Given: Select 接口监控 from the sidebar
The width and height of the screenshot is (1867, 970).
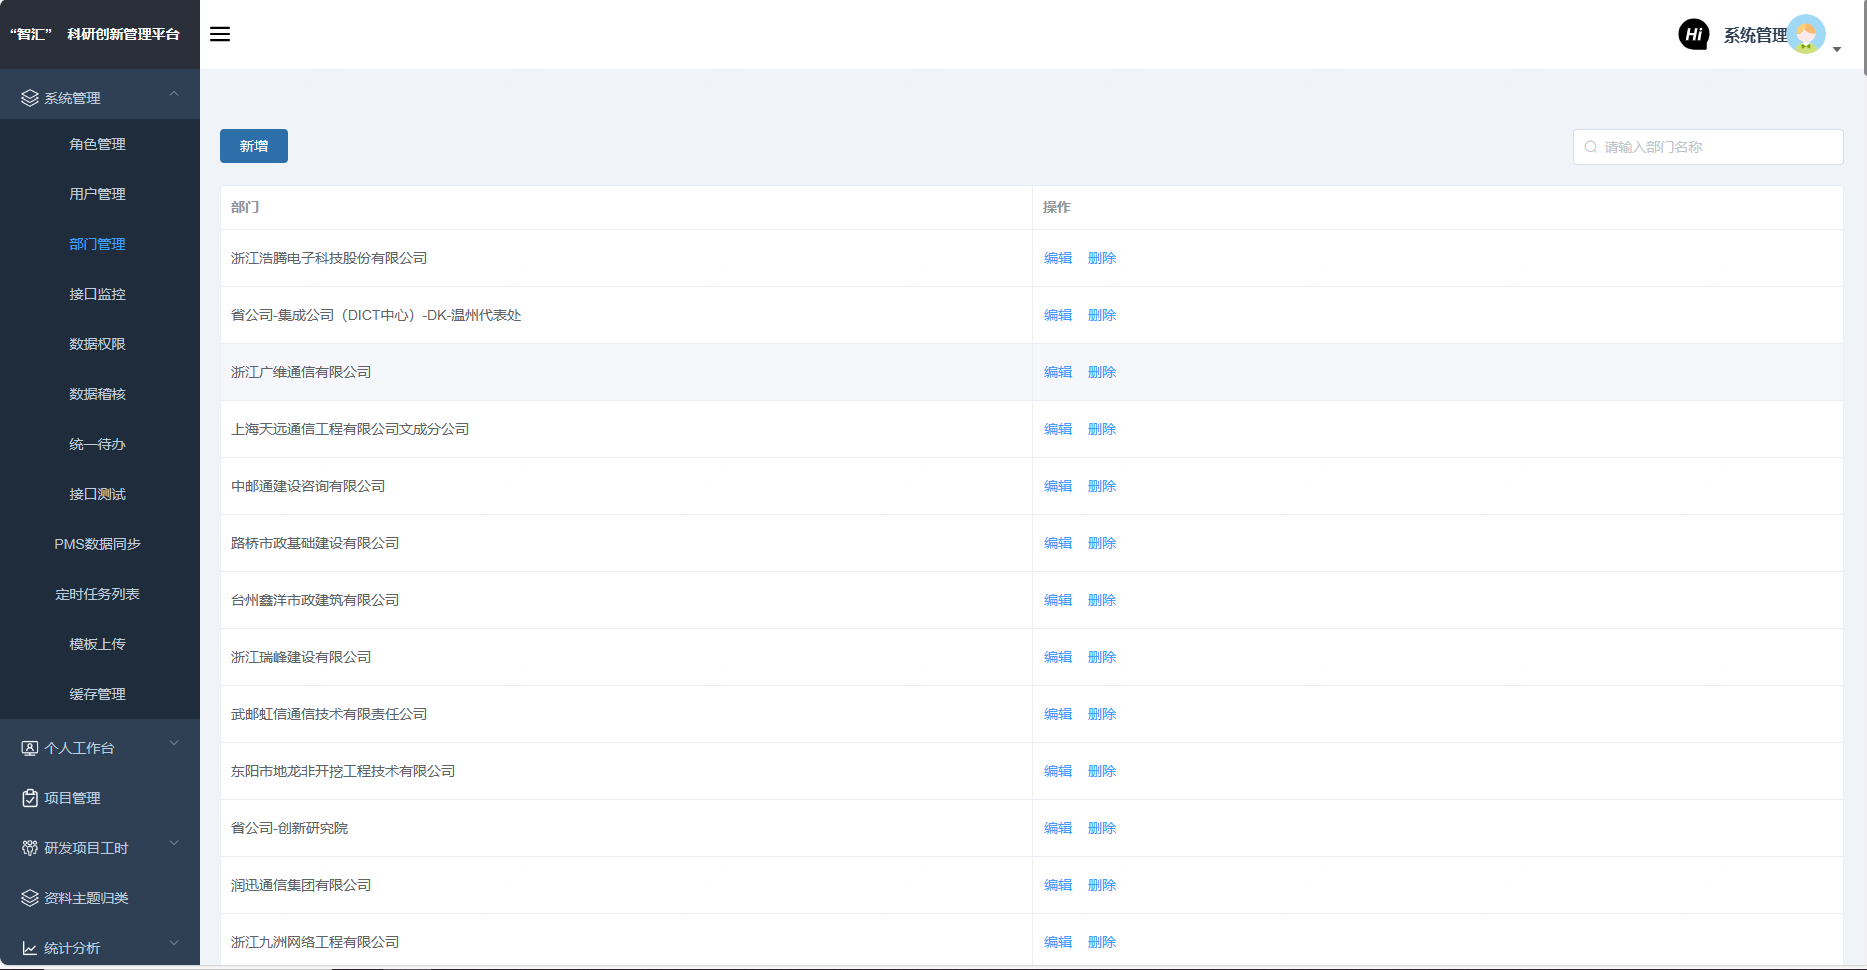Looking at the screenshot, I should (97, 294).
